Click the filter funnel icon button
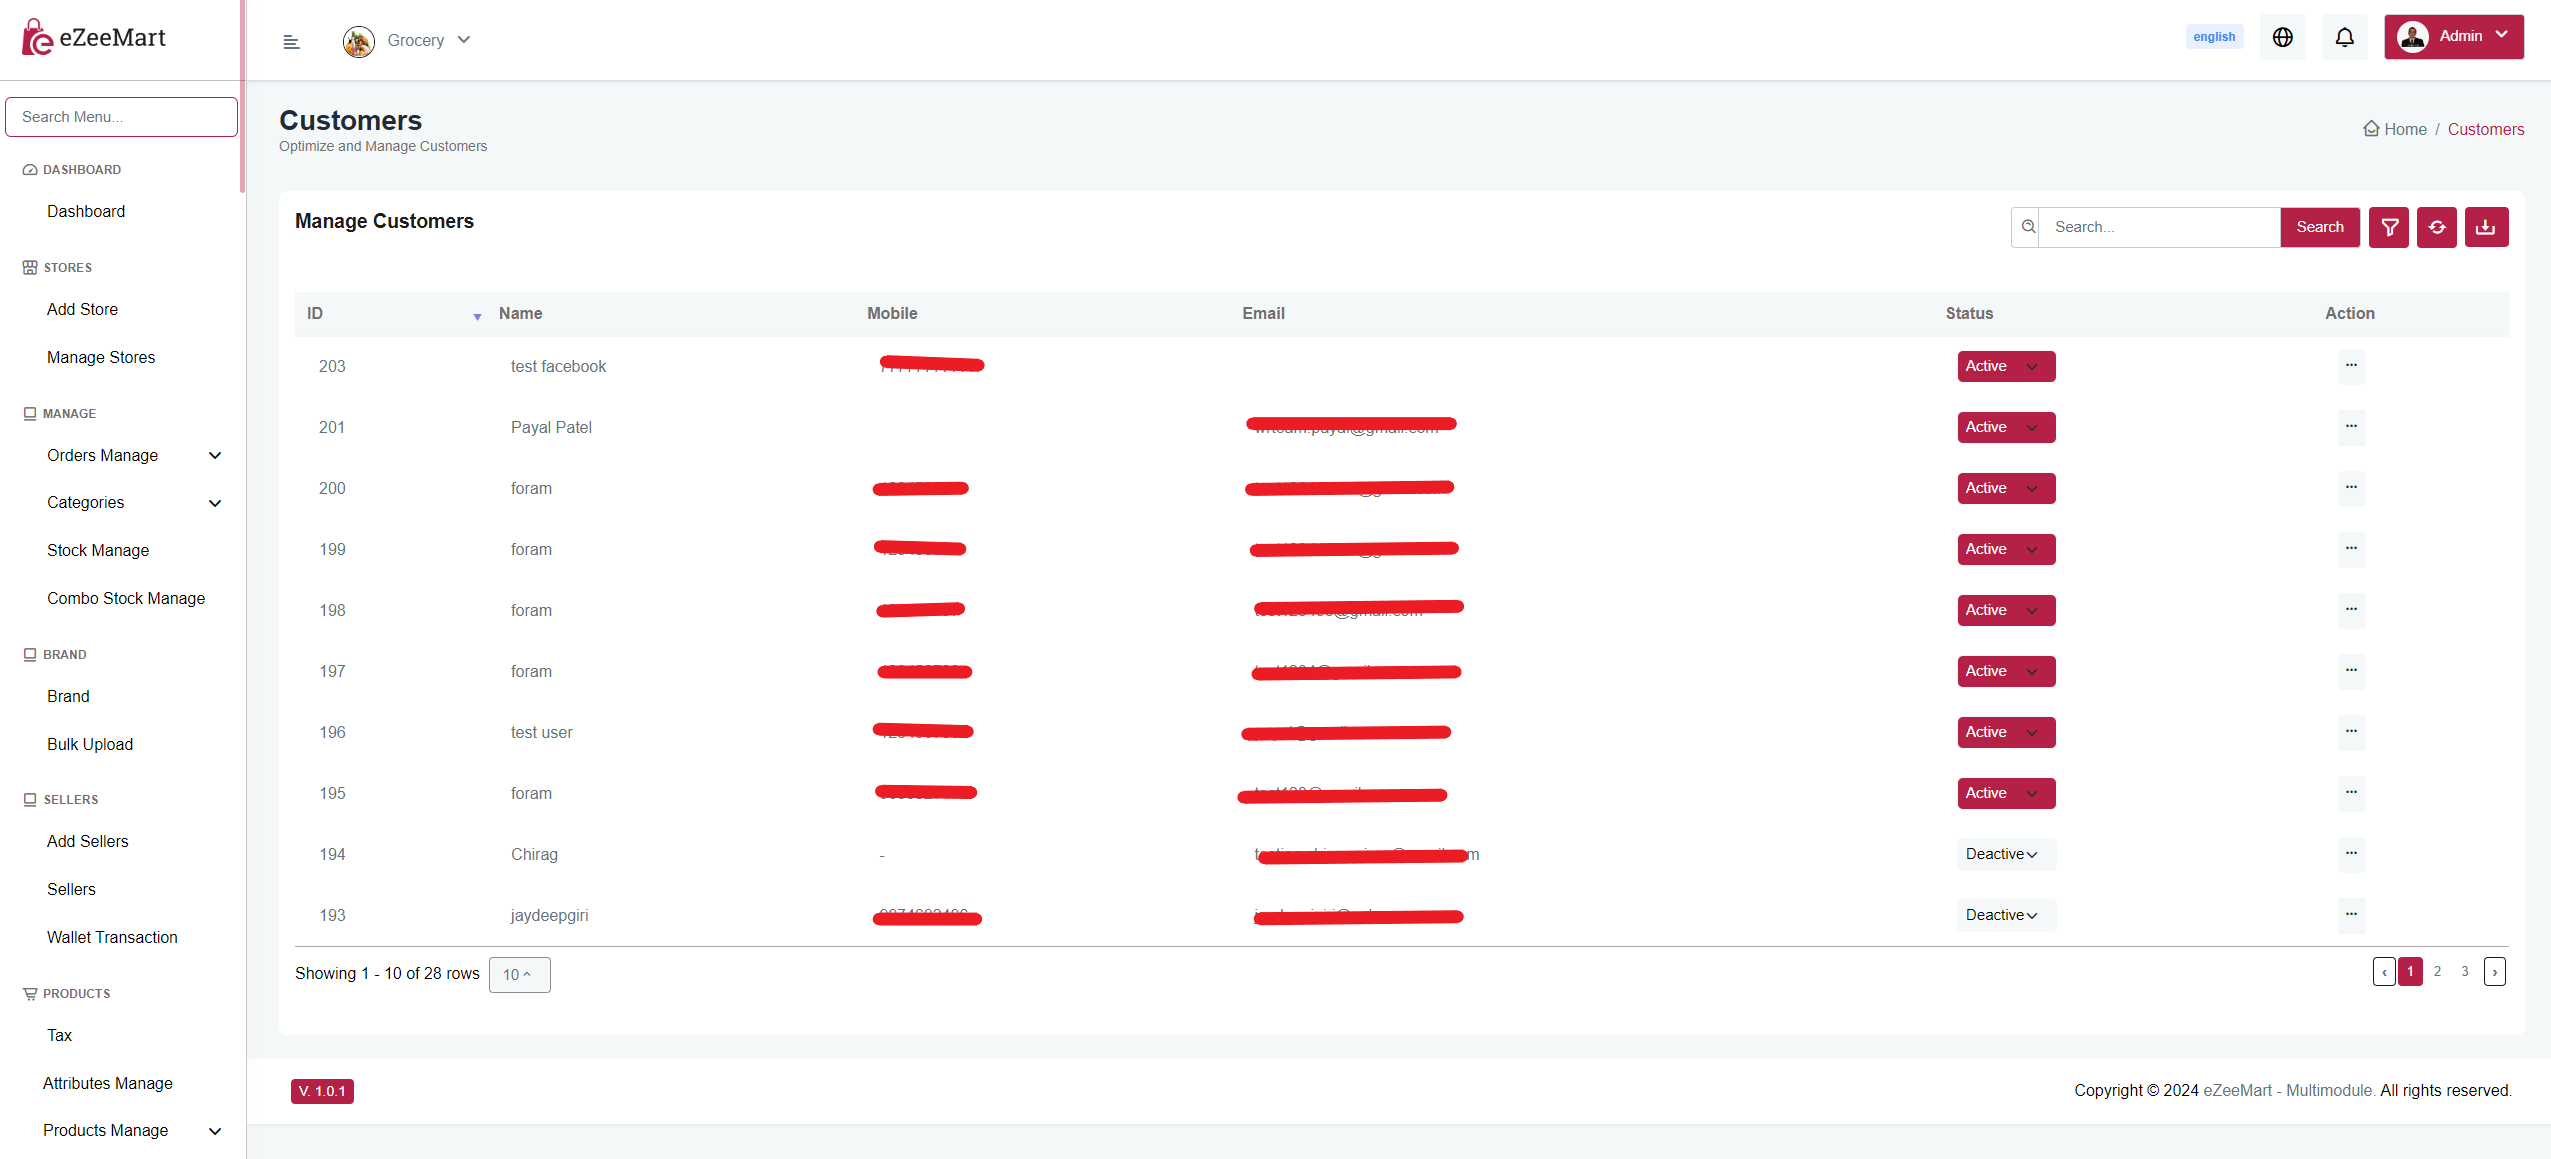Image resolution: width=2551 pixels, height=1159 pixels. coord(2389,227)
